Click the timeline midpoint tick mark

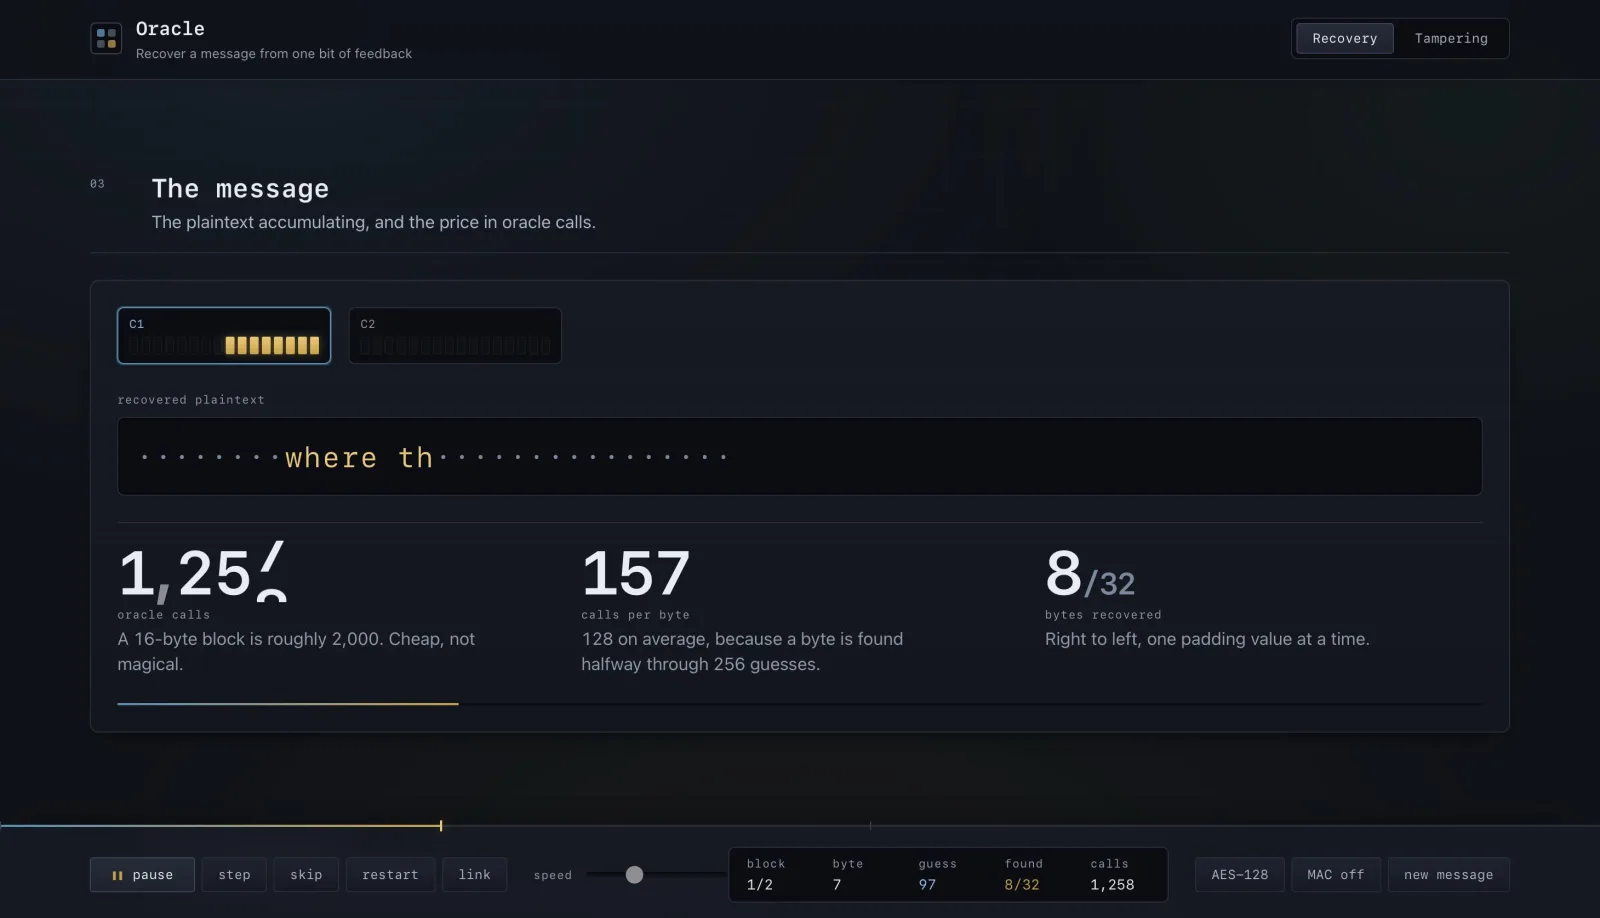pos(870,826)
